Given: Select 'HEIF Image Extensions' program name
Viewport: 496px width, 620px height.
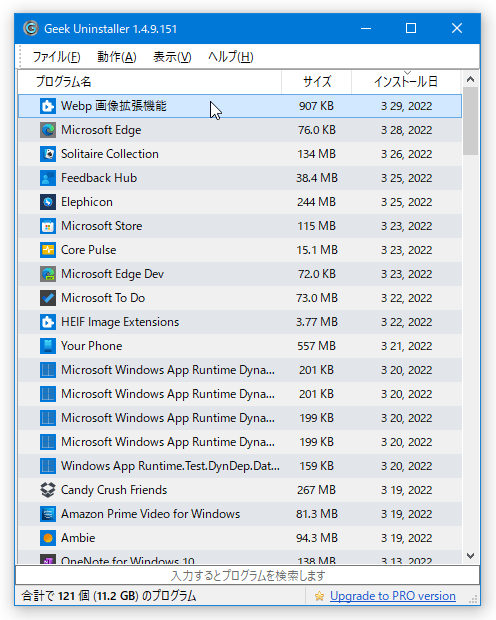Looking at the screenshot, I should 120,322.
